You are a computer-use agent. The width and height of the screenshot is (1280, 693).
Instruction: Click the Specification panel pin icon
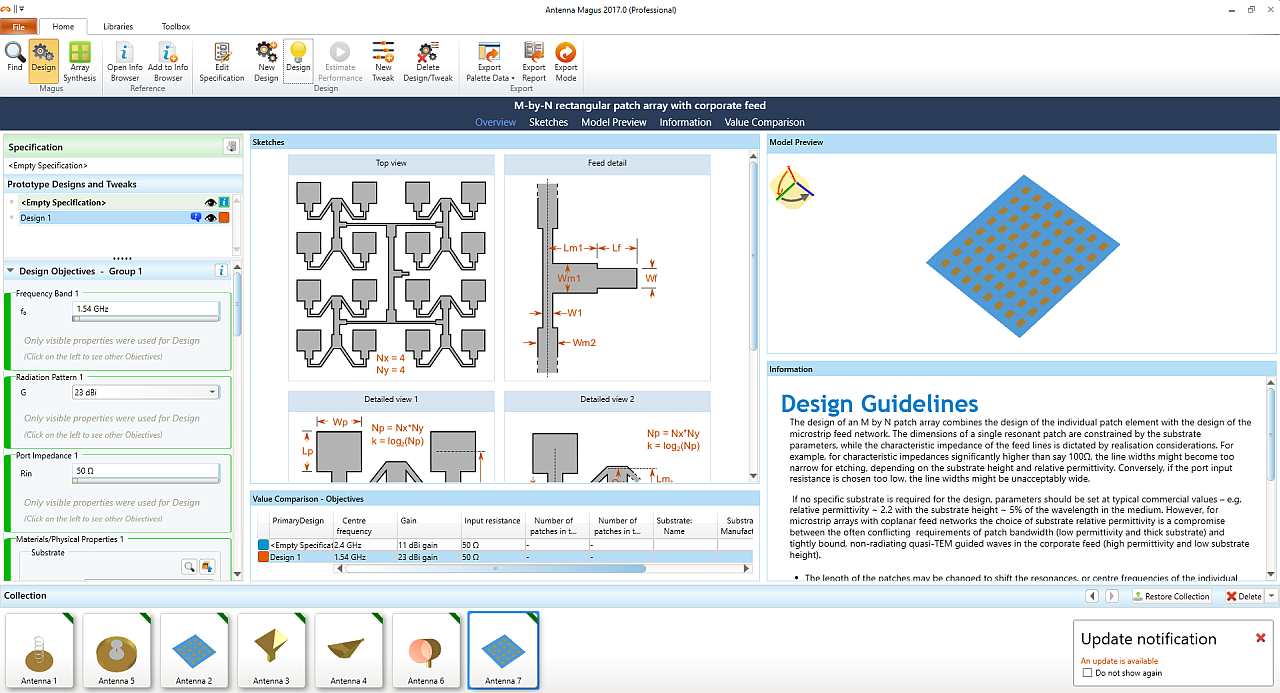[x=232, y=147]
